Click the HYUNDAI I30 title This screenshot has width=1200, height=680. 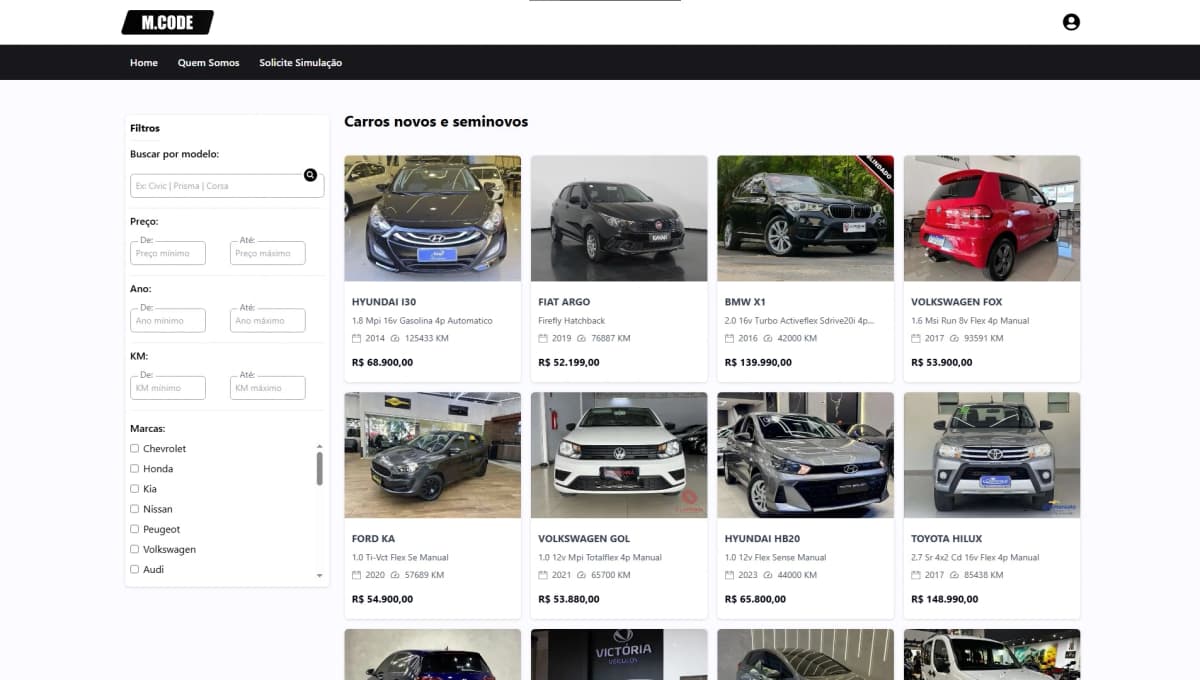pos(384,302)
